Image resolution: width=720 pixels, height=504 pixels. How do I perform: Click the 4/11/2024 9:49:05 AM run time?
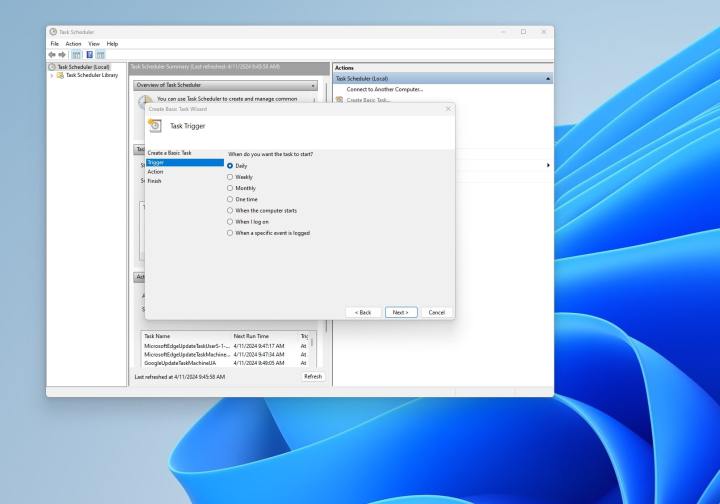[x=259, y=363]
